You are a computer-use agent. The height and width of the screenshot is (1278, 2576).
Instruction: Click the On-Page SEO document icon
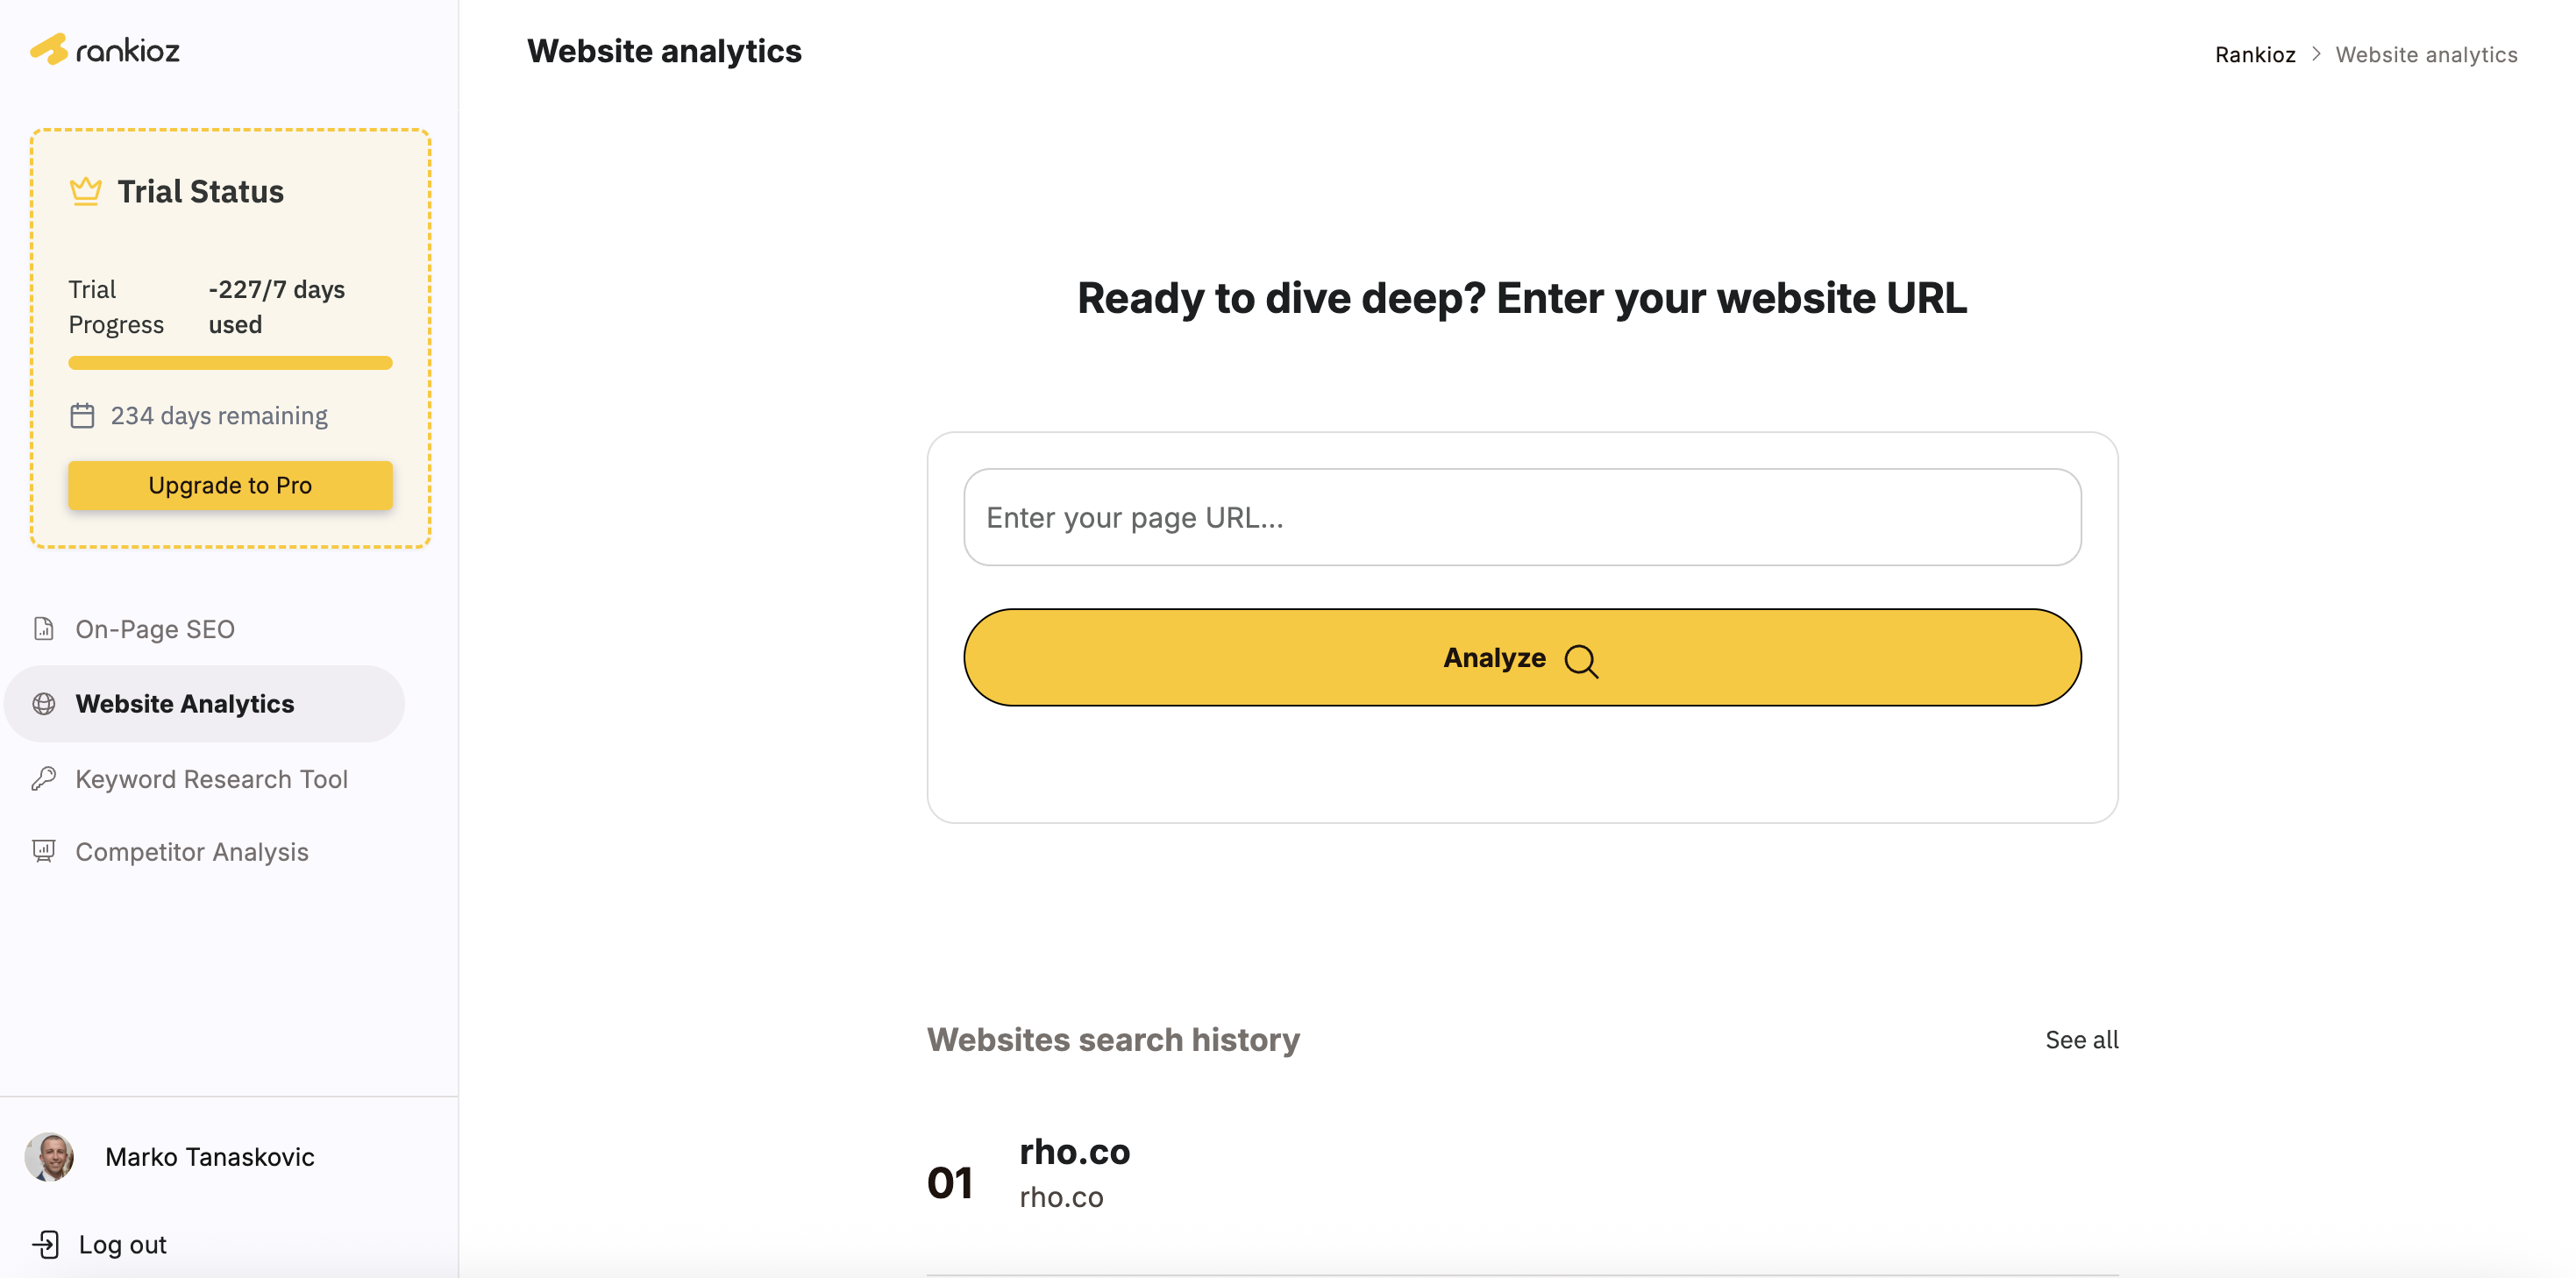[x=44, y=628]
